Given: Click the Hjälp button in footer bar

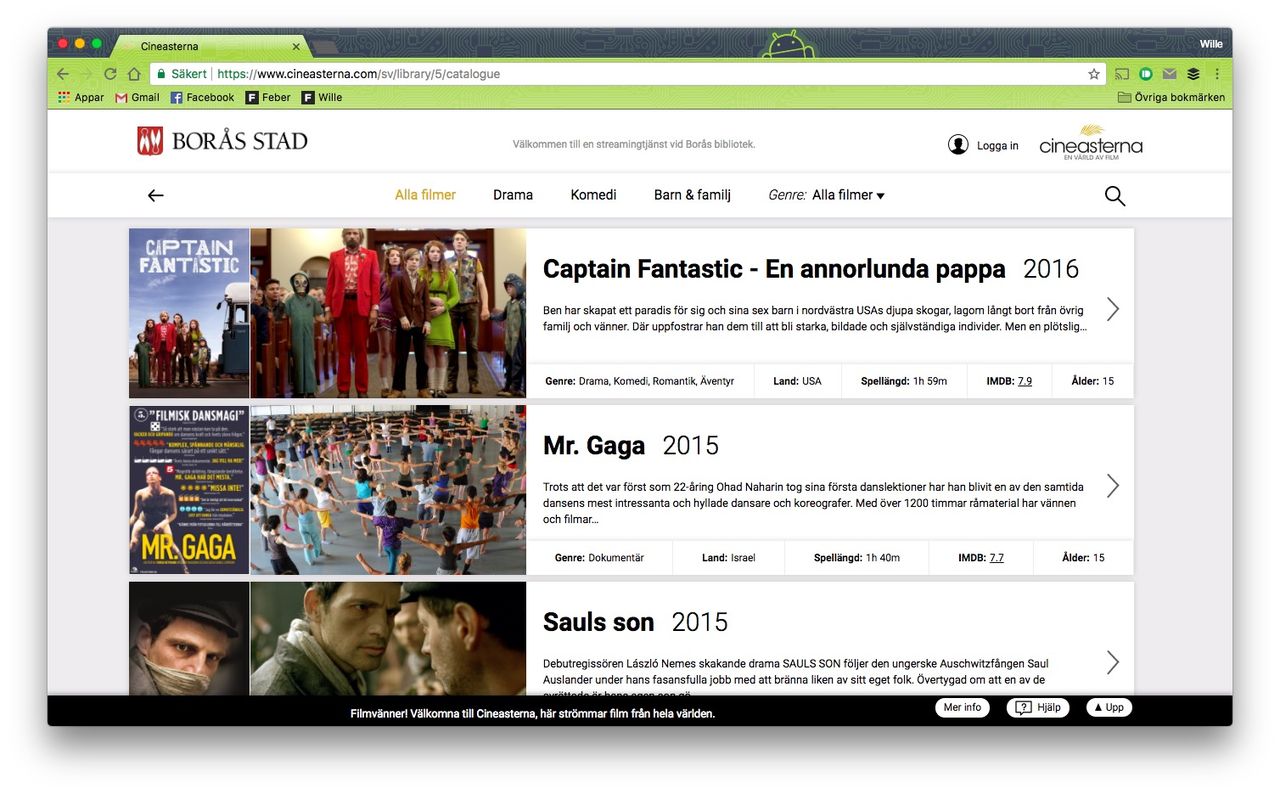Looking at the screenshot, I should tap(1038, 708).
